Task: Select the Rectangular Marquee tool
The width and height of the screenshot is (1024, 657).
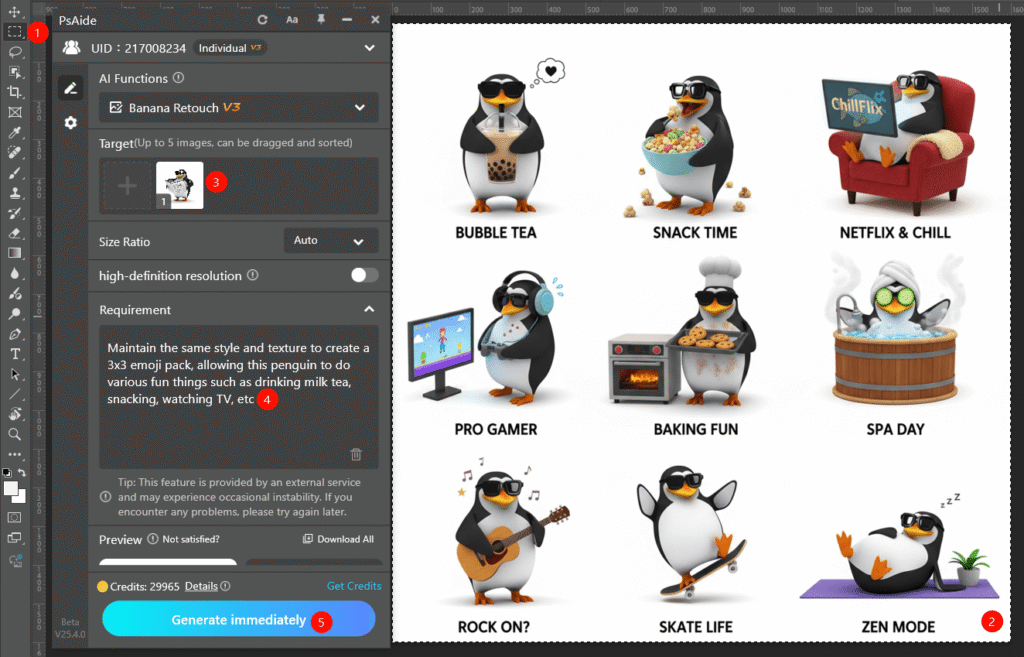Action: pyautogui.click(x=15, y=32)
